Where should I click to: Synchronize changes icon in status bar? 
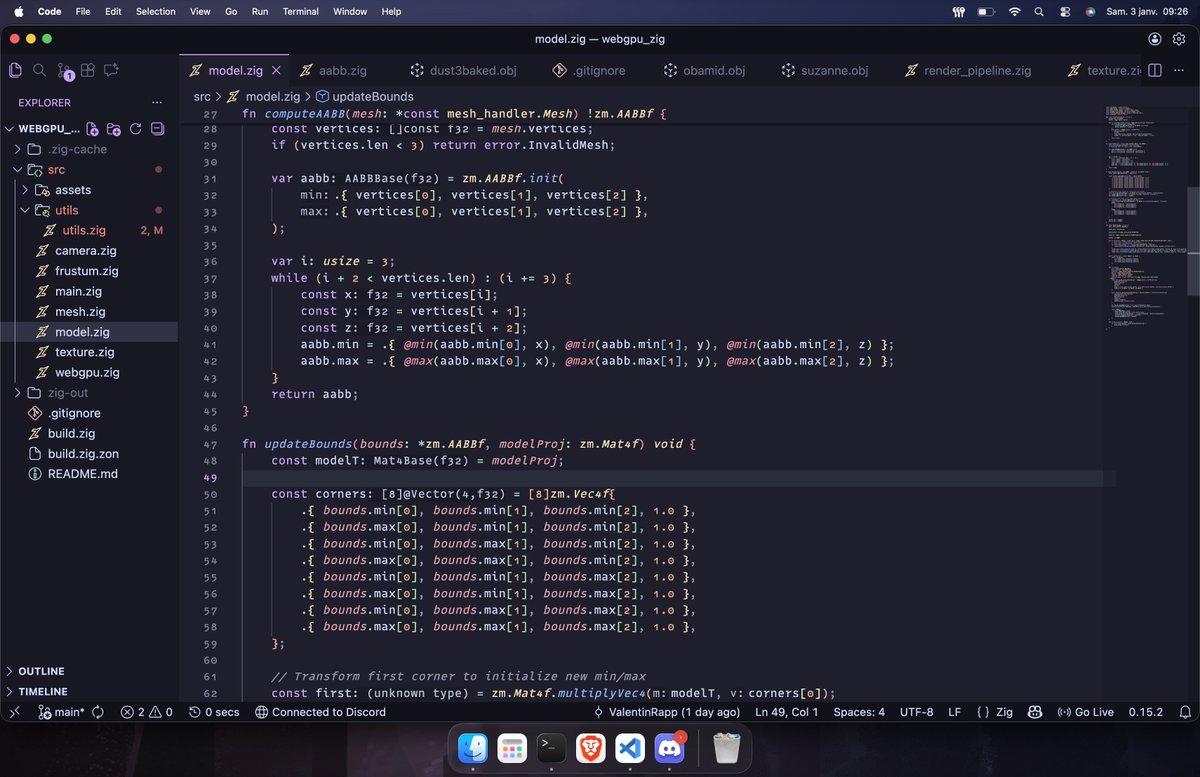click(98, 712)
